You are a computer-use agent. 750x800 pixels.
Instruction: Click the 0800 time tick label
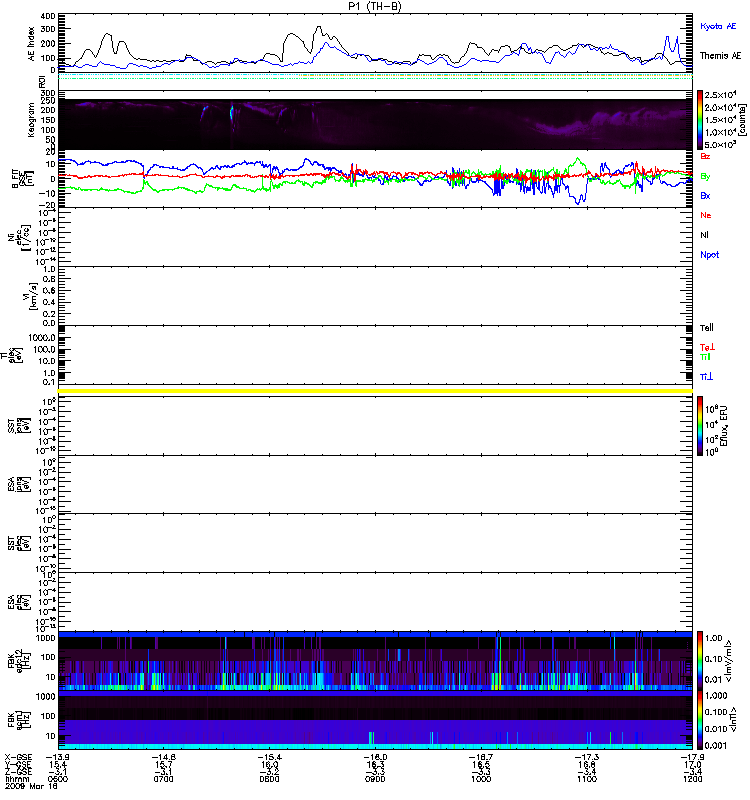tap(269, 779)
